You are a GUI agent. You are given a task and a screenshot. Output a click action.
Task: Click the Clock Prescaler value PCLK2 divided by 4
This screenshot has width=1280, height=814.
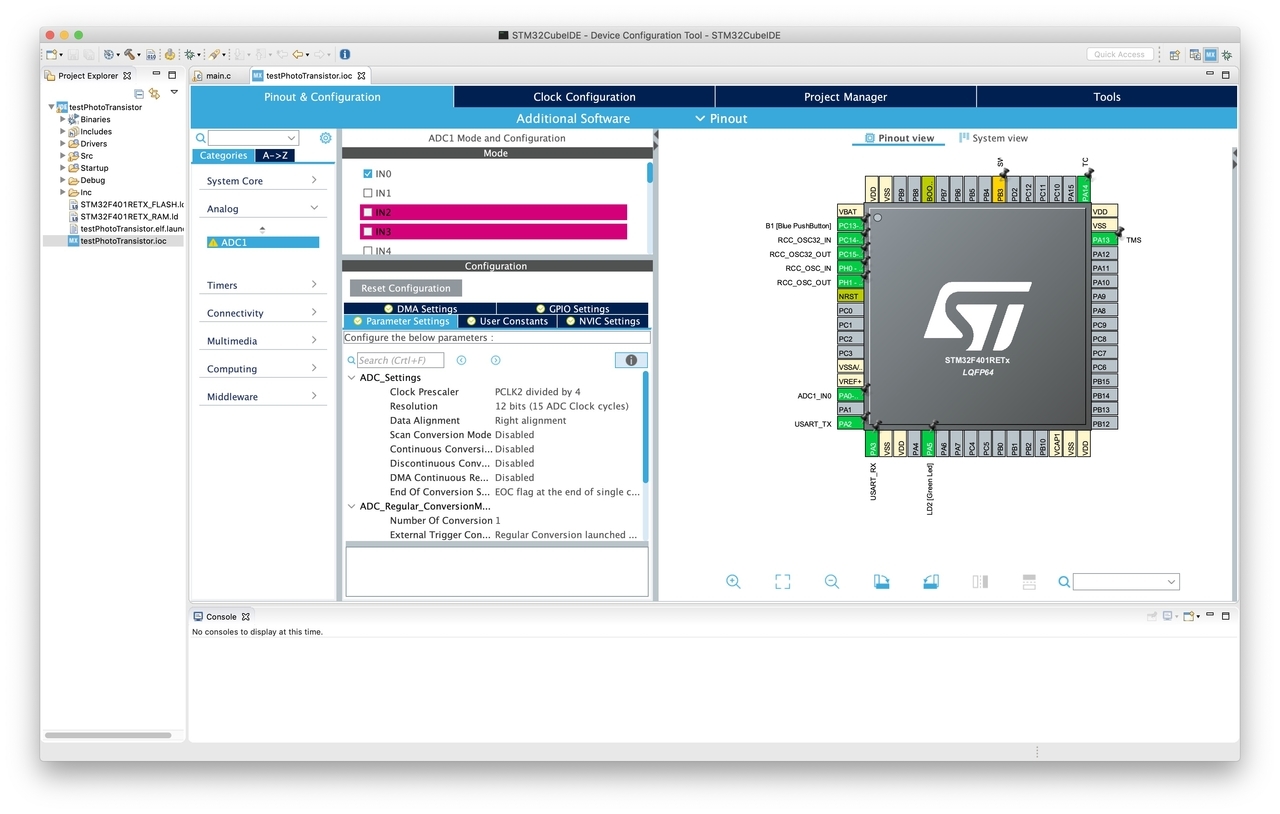538,392
